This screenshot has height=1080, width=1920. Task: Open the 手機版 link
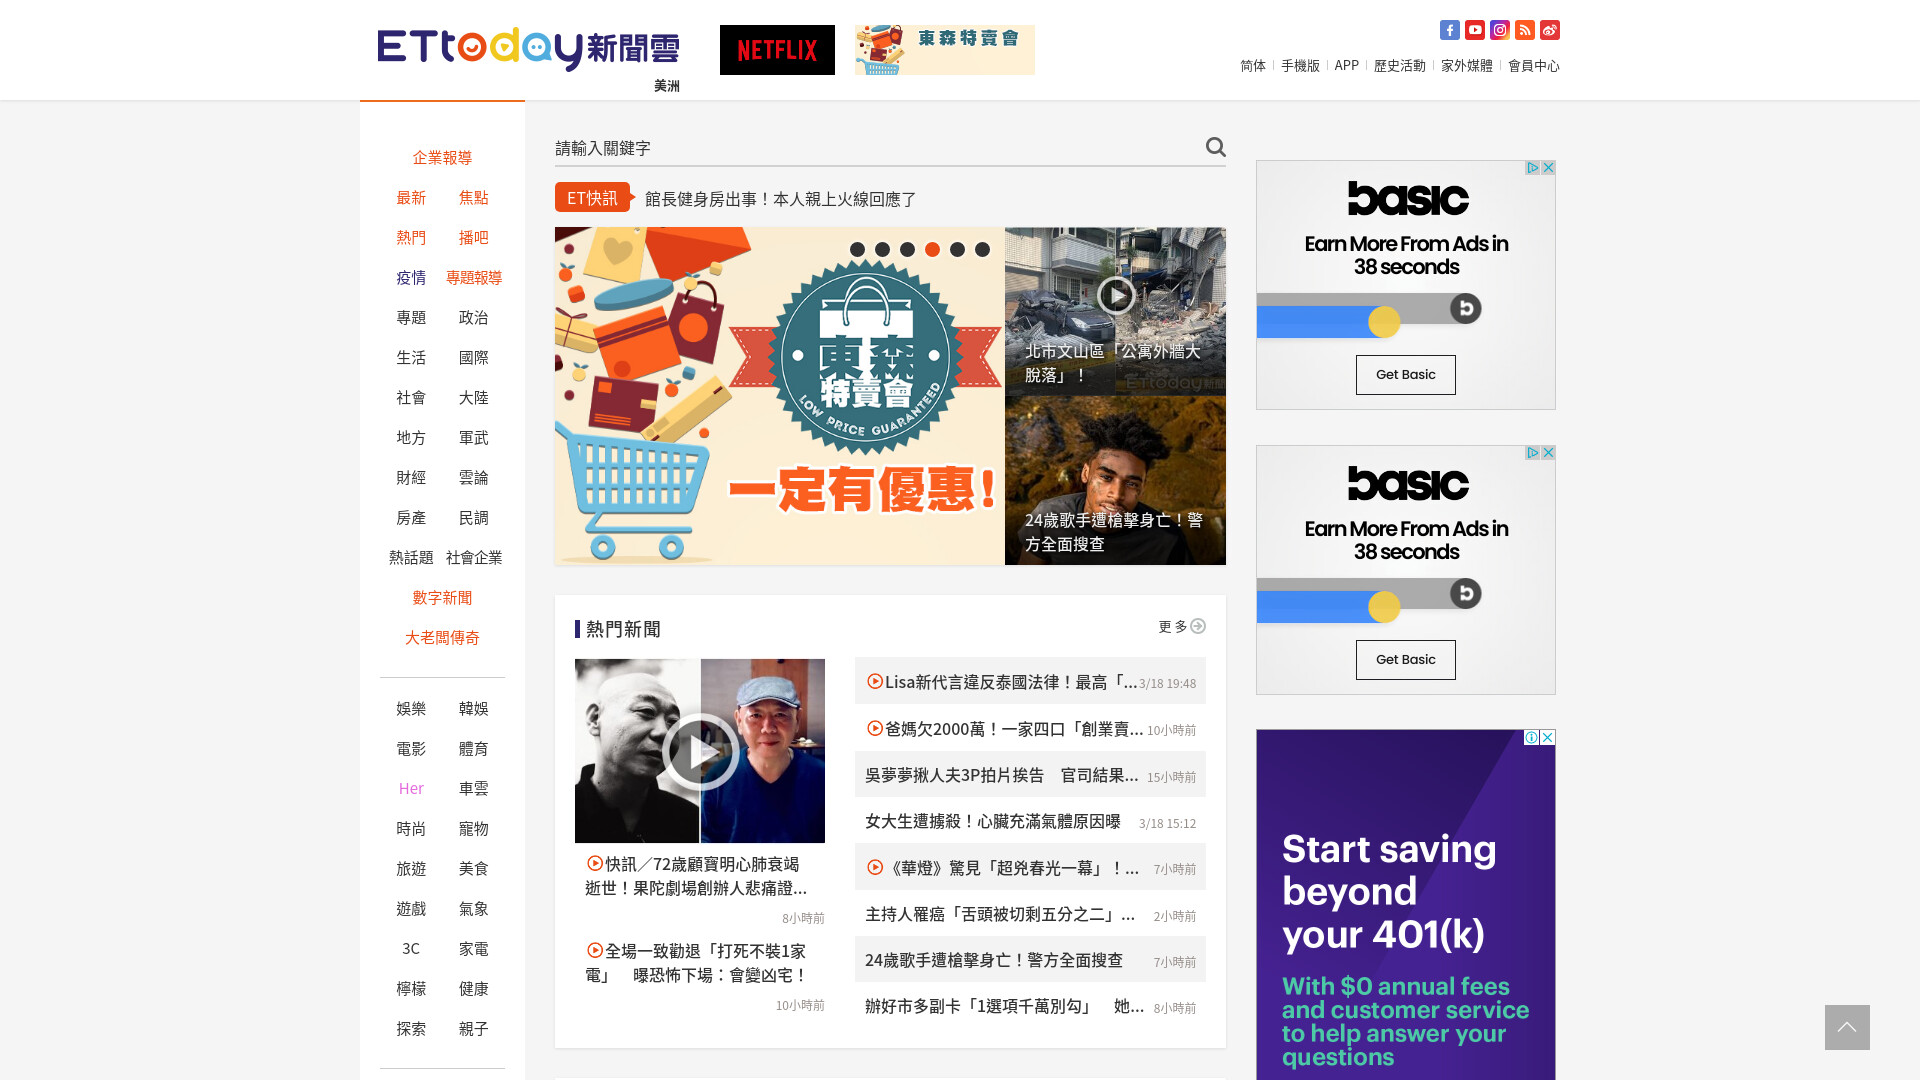pyautogui.click(x=1300, y=65)
